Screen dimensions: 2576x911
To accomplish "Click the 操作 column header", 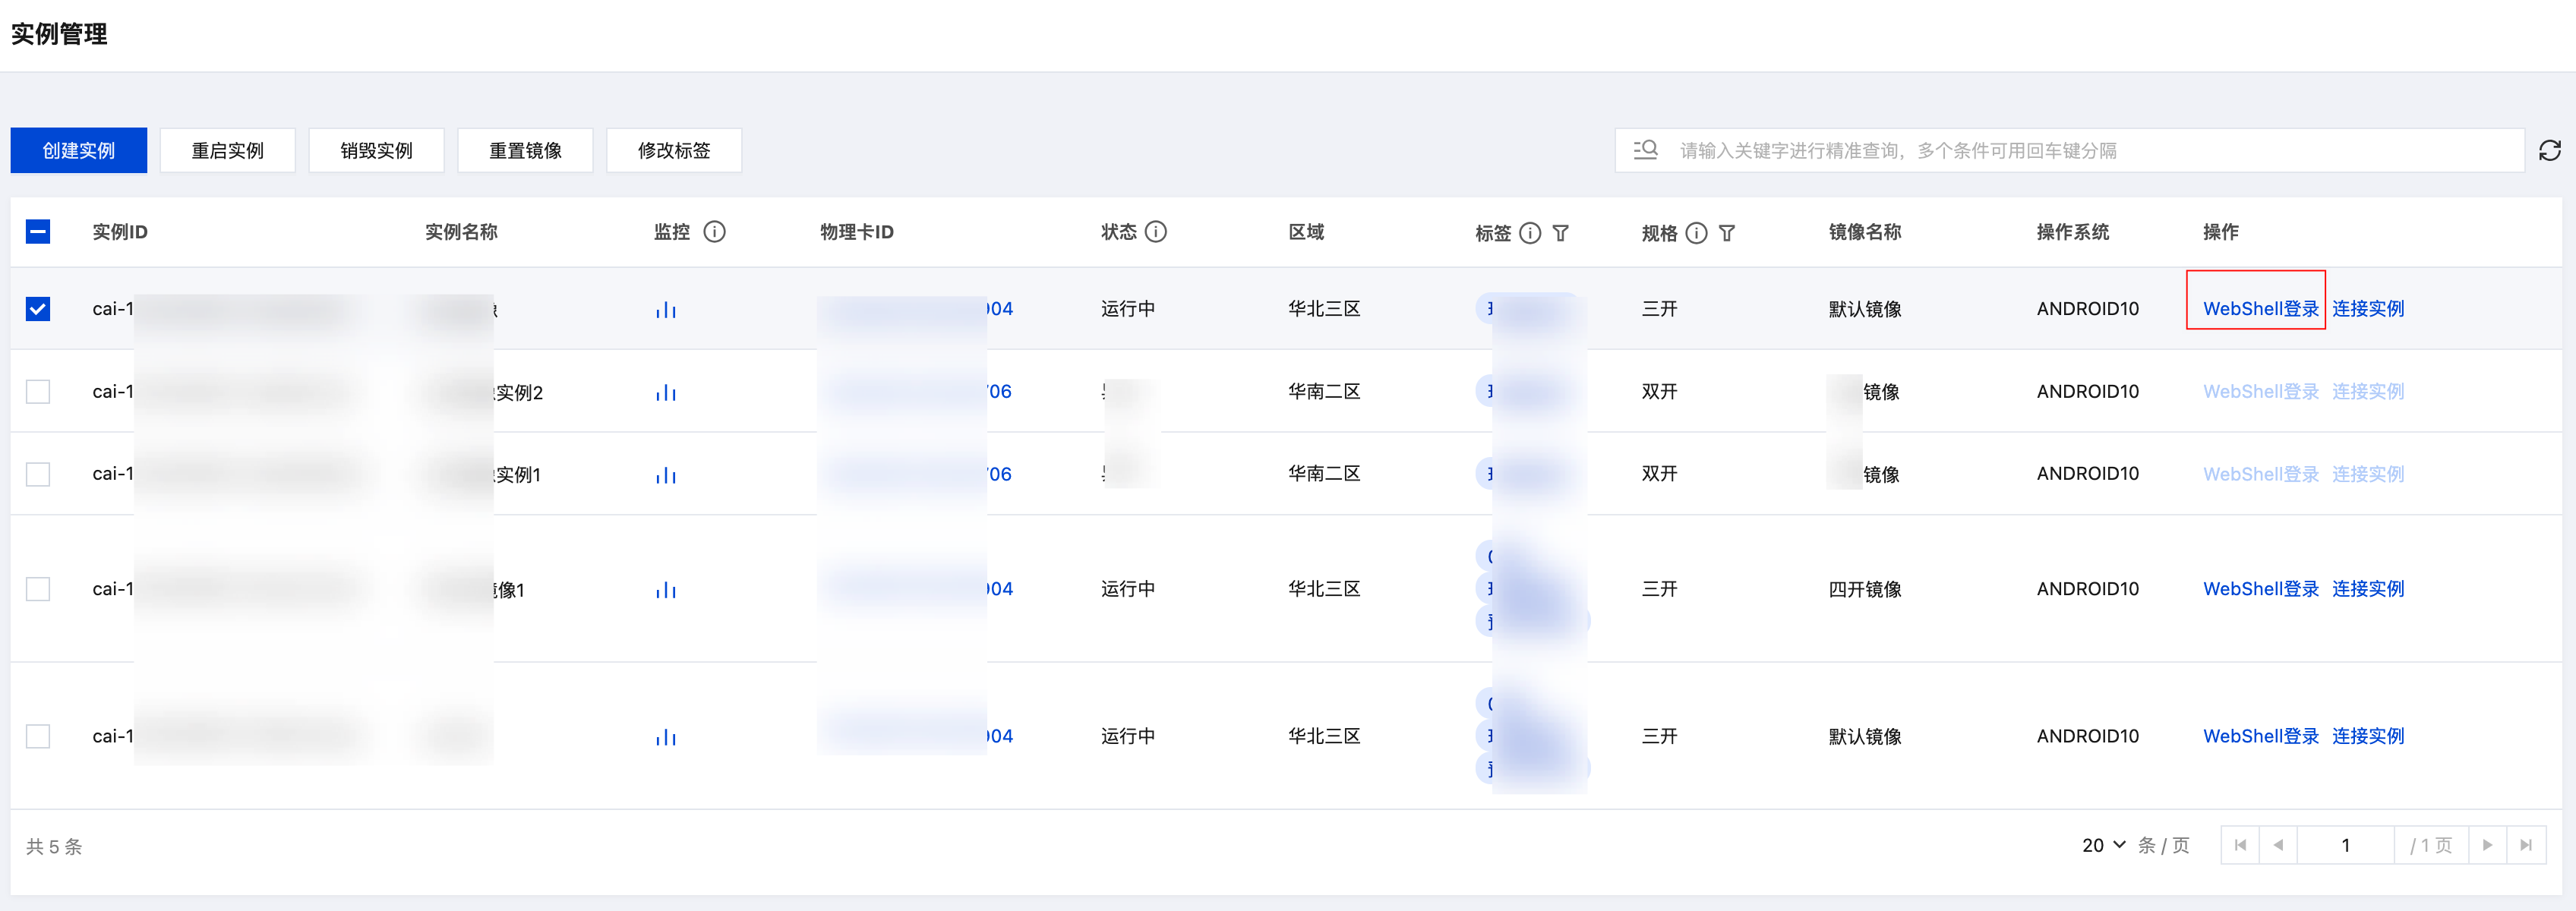I will [2221, 232].
